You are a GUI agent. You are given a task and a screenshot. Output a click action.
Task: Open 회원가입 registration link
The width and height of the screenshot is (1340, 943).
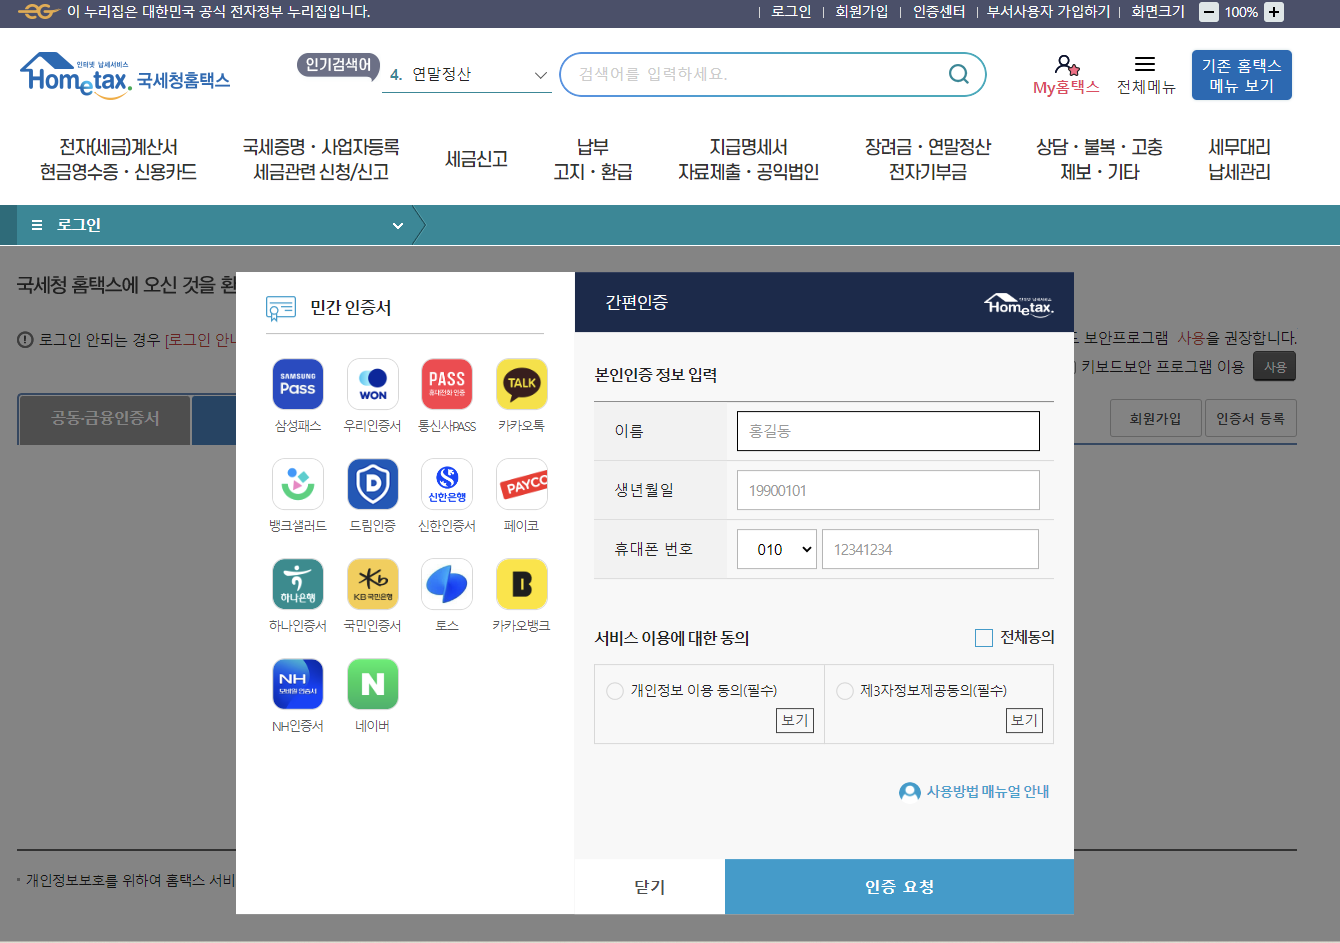coord(862,11)
